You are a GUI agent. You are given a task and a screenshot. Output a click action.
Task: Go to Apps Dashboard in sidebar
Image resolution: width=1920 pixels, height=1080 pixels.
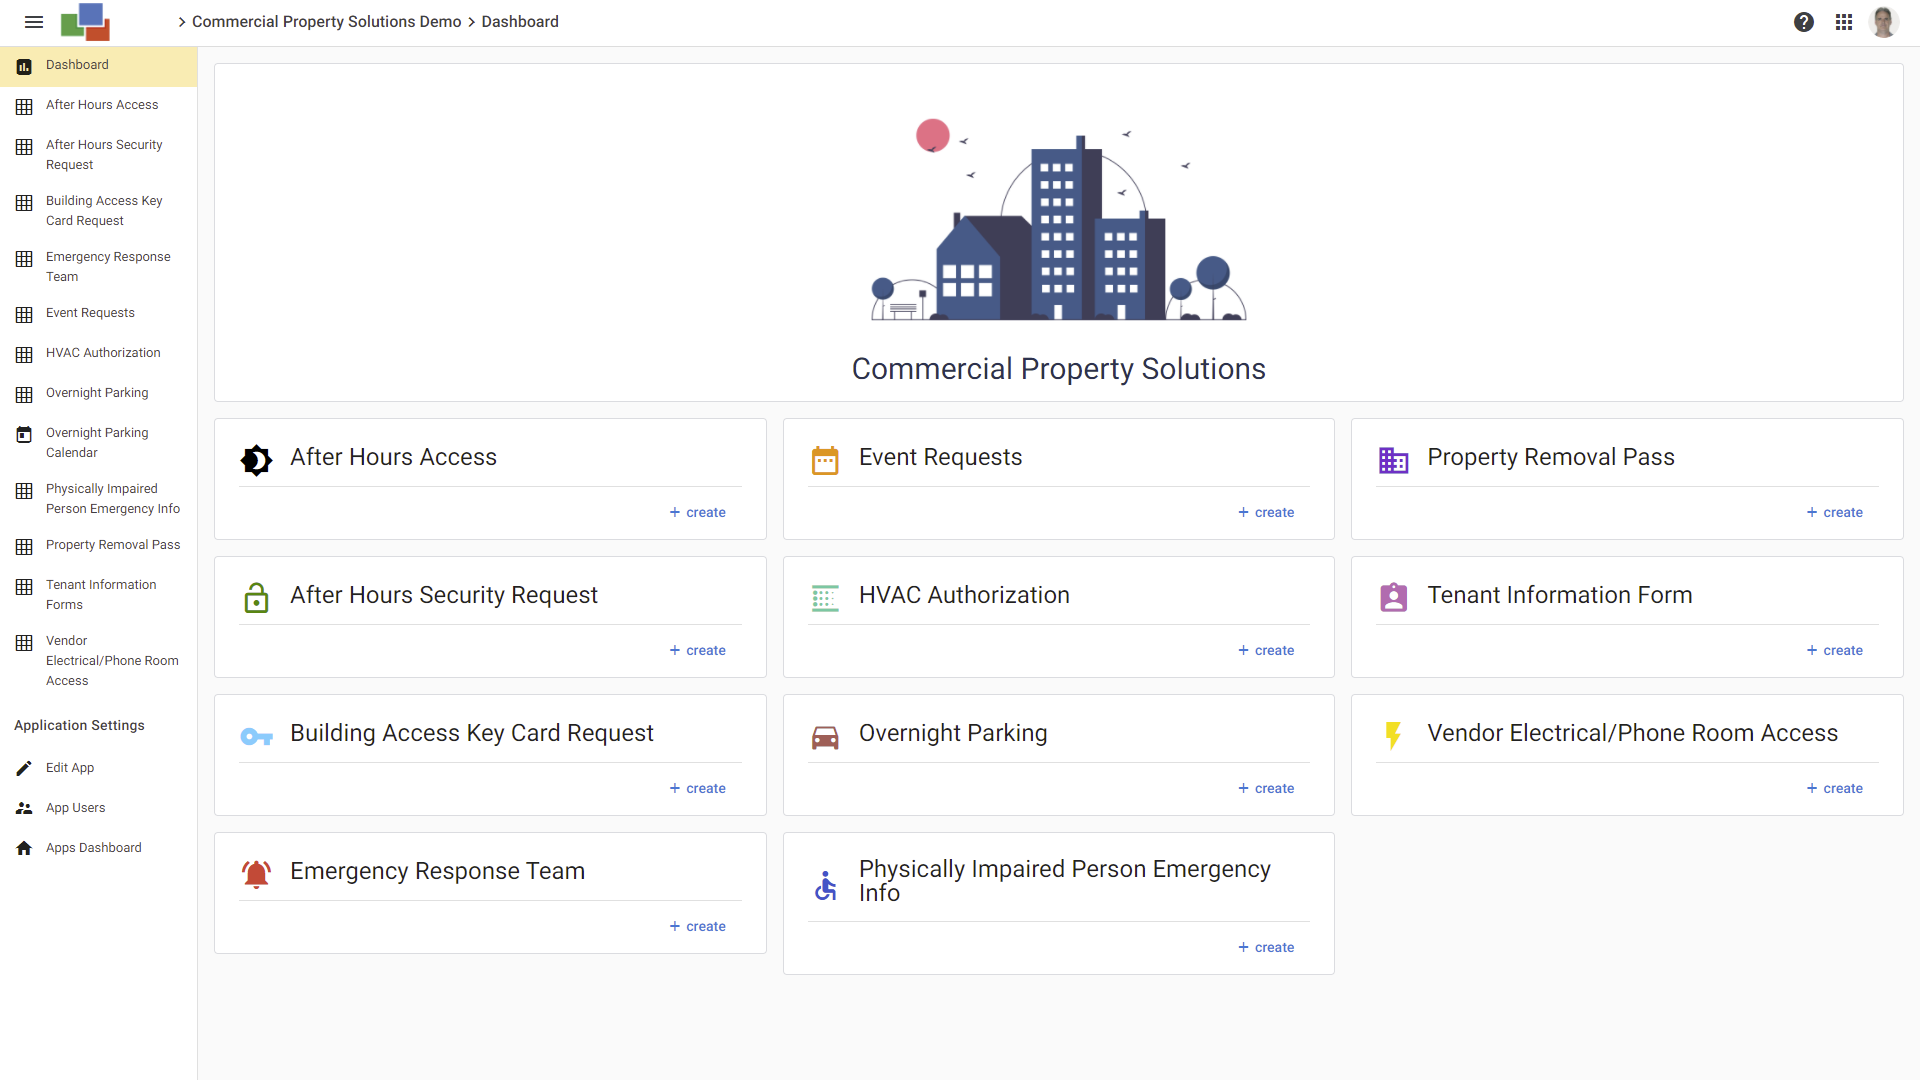(93, 848)
